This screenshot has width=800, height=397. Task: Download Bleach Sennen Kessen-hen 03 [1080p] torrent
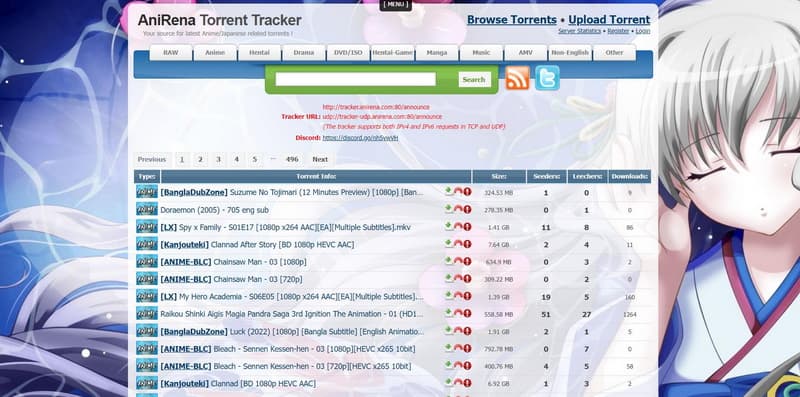pyautogui.click(x=449, y=348)
